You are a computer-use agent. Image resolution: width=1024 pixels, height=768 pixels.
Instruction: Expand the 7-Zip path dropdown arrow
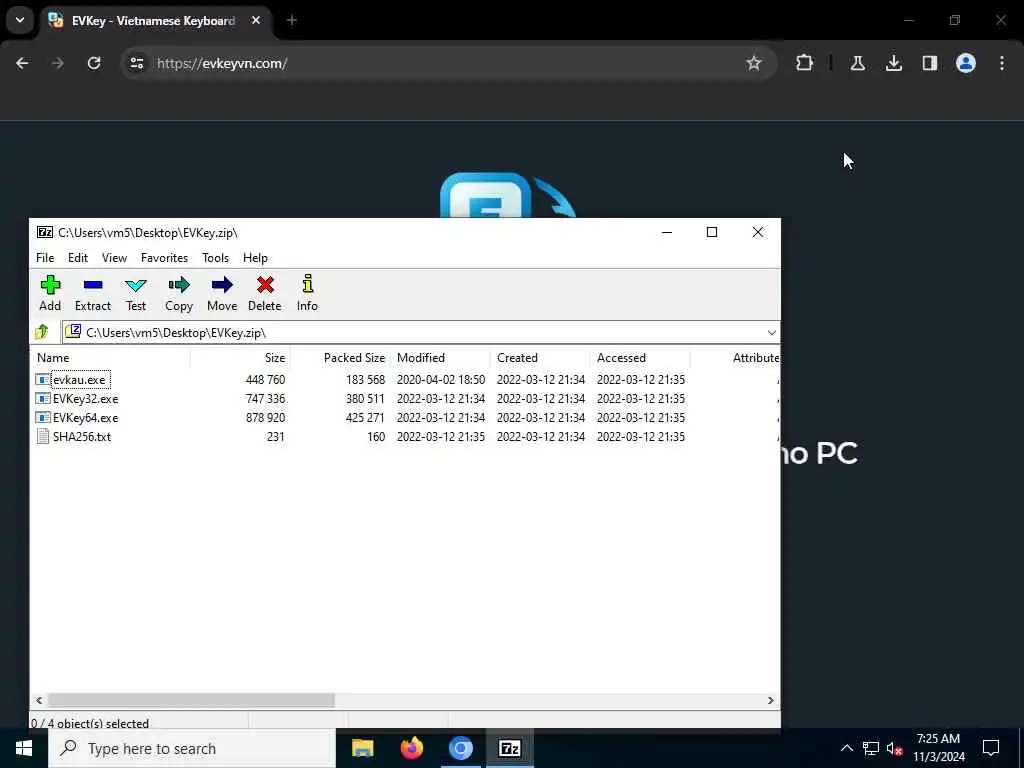[771, 332]
